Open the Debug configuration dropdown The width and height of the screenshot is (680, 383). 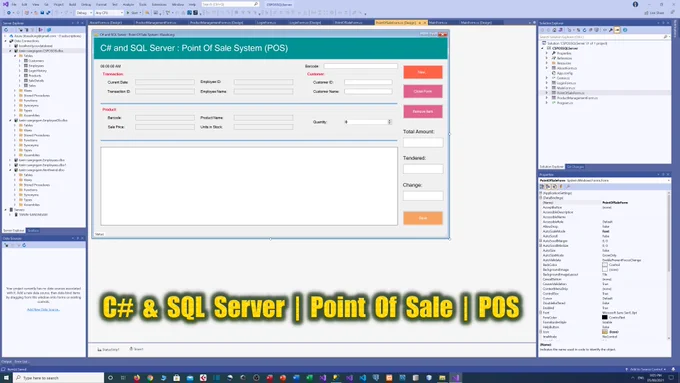[x=84, y=13]
